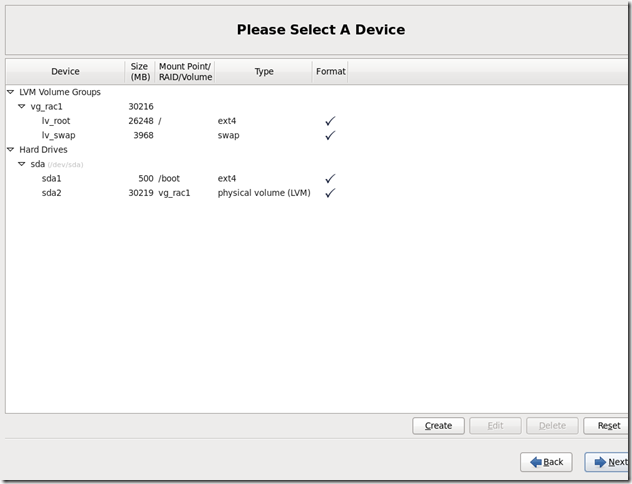Click the 3968 size value
Image resolution: width=632 pixels, height=484 pixels.
[x=143, y=135]
